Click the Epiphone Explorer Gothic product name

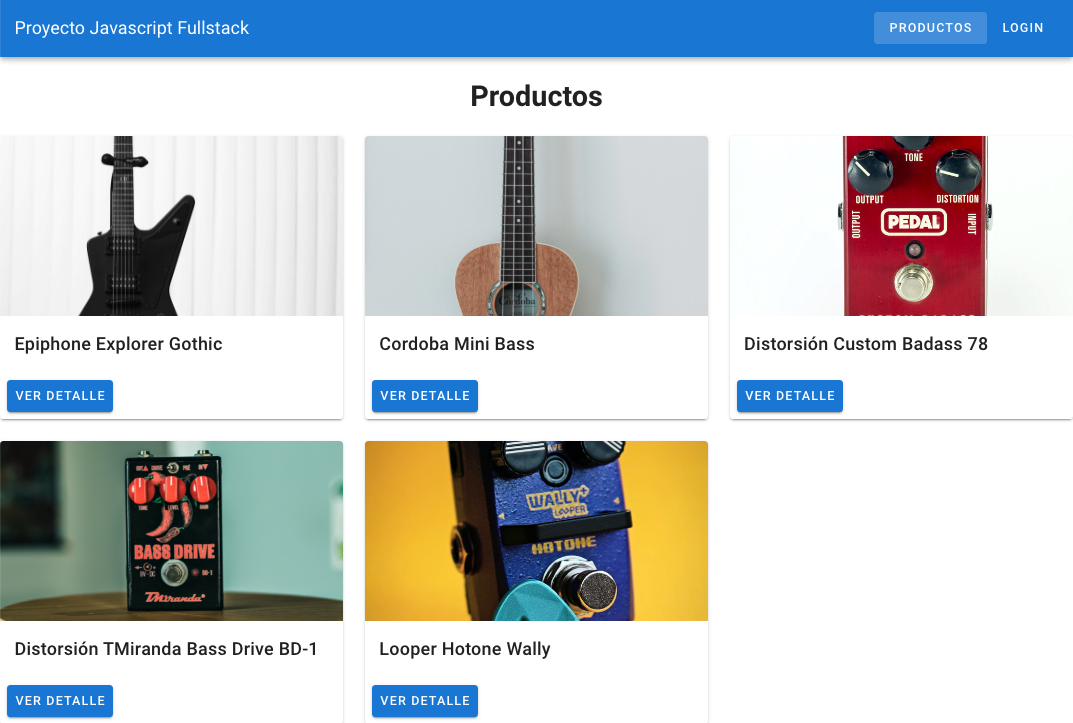[118, 344]
